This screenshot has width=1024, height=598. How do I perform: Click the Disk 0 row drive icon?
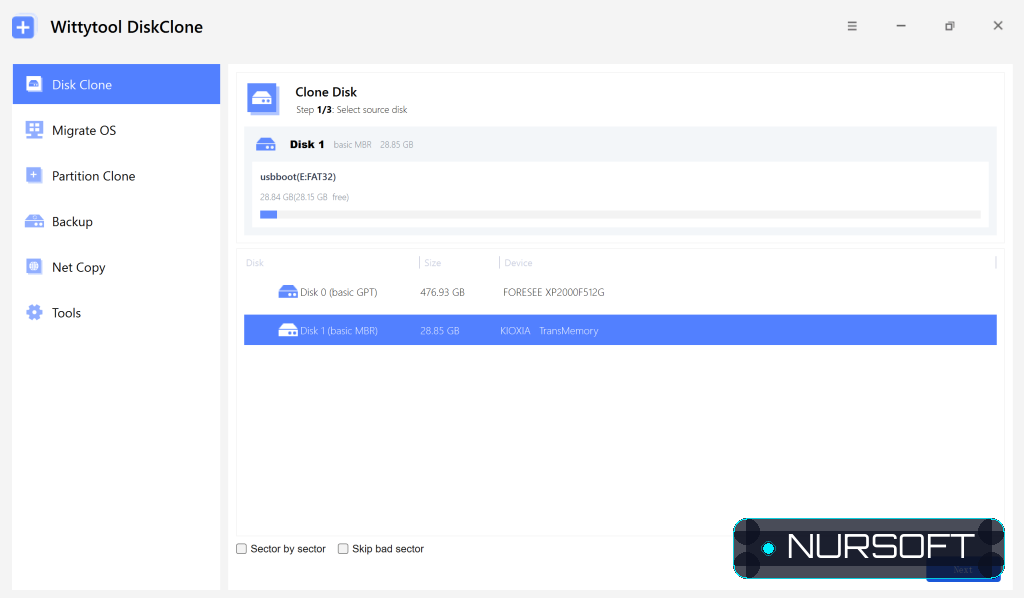(288, 292)
